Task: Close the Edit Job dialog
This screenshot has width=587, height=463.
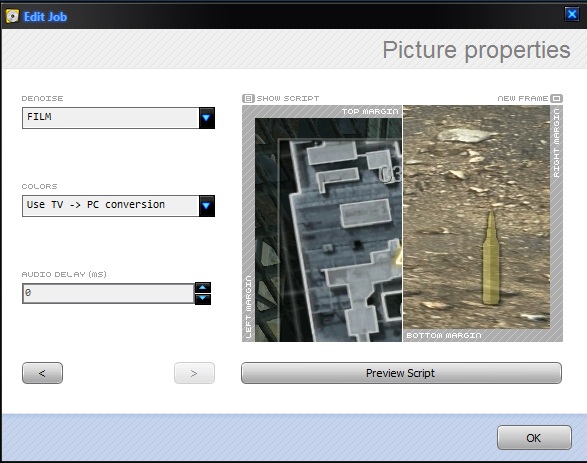Action: tap(572, 15)
